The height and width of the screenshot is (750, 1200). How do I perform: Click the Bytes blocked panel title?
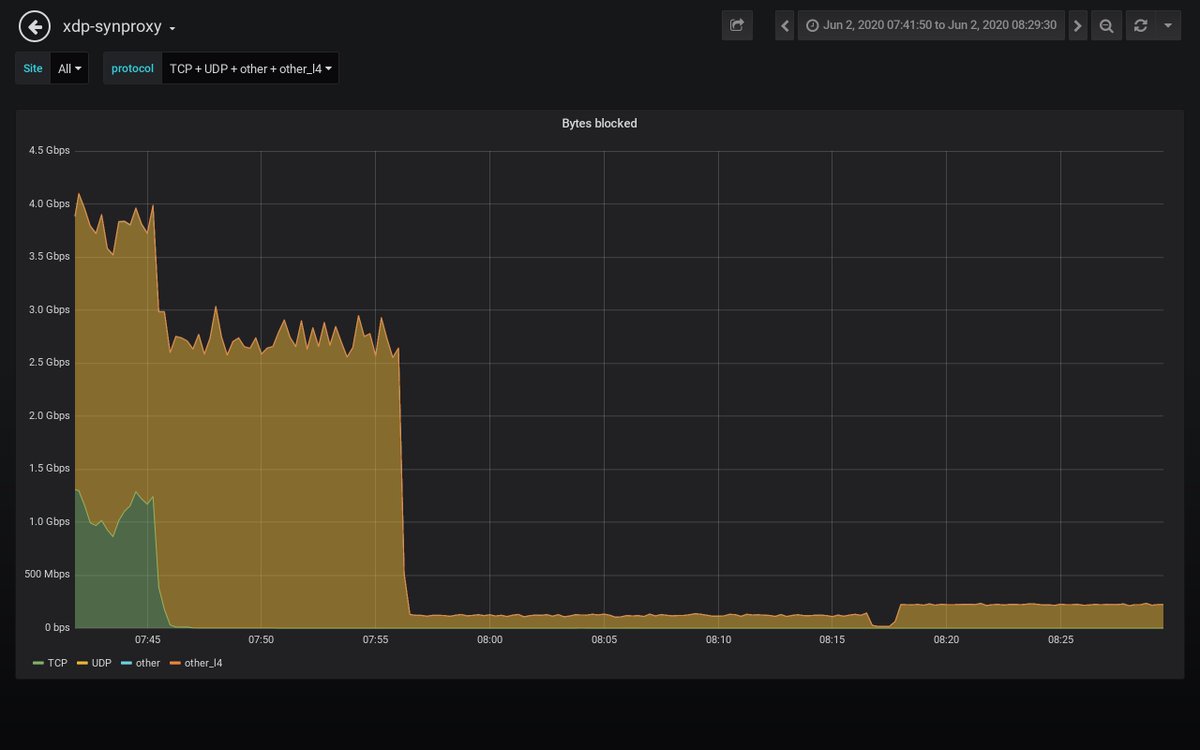[598, 123]
